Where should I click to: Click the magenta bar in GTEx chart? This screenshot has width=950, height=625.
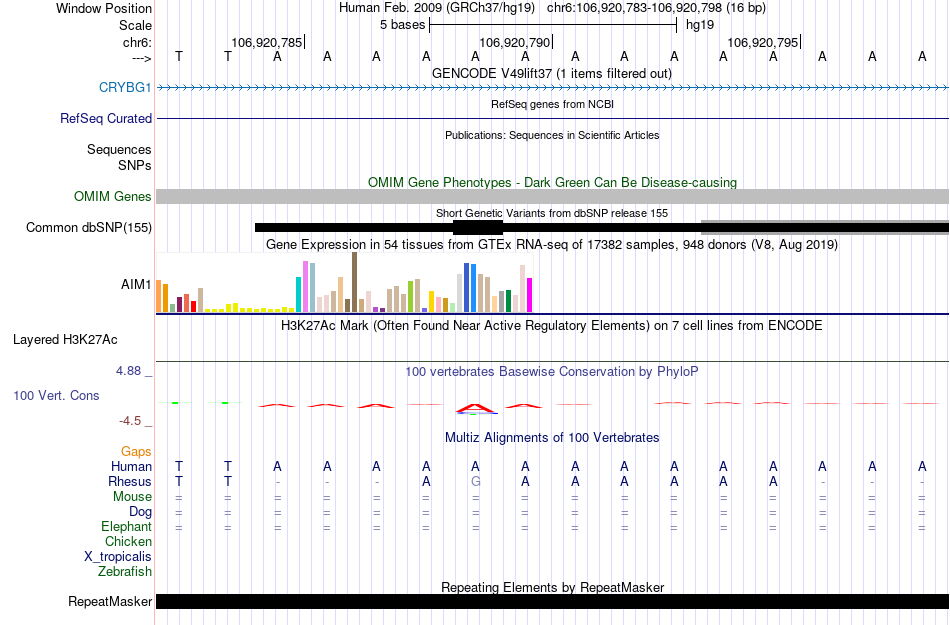[530, 295]
